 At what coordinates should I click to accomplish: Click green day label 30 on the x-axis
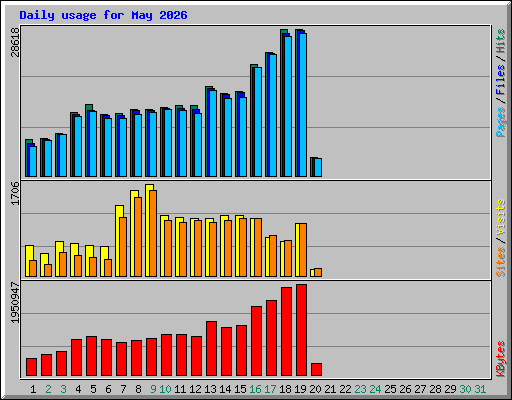465,389
